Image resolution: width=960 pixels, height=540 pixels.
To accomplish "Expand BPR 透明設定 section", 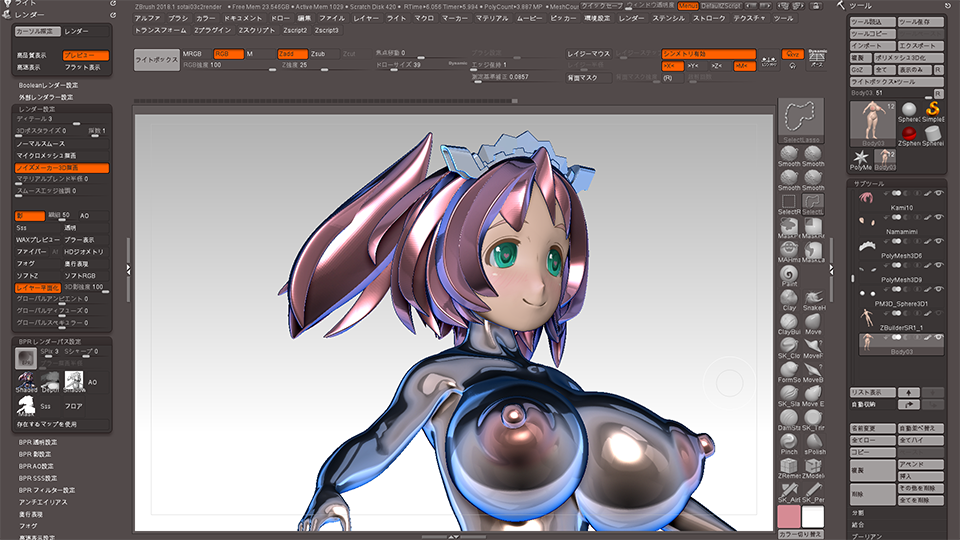I will coord(38,442).
